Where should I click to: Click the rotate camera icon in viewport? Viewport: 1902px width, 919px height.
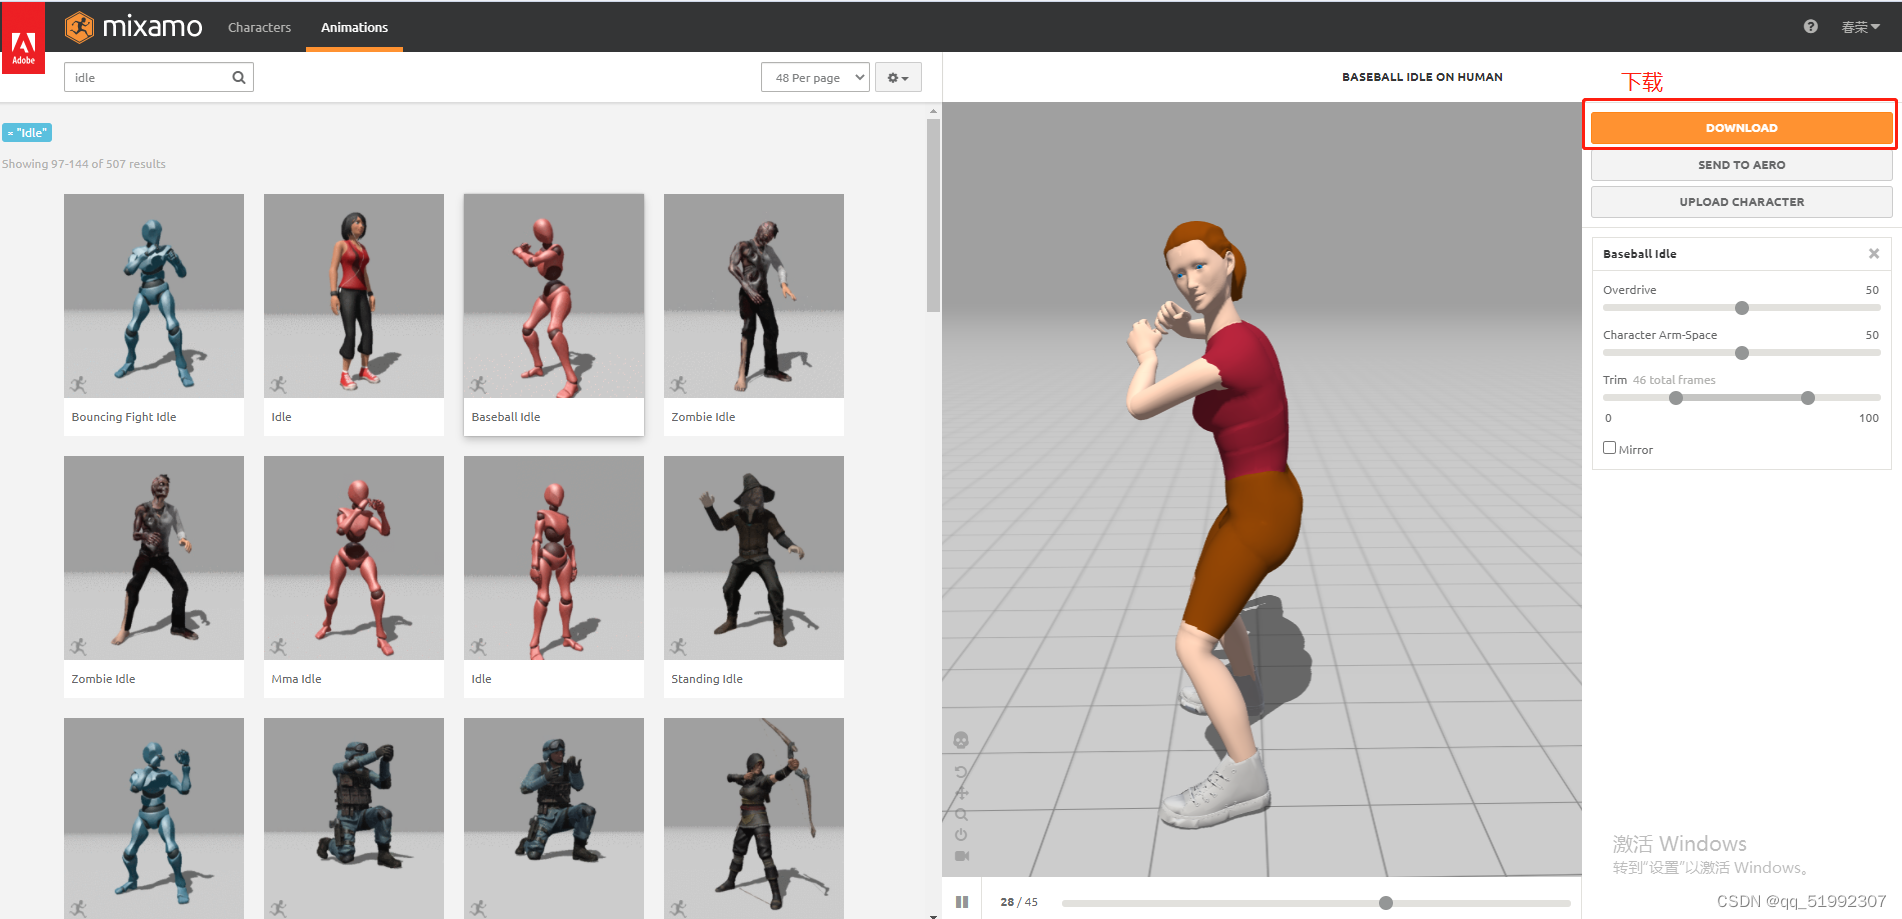961,772
